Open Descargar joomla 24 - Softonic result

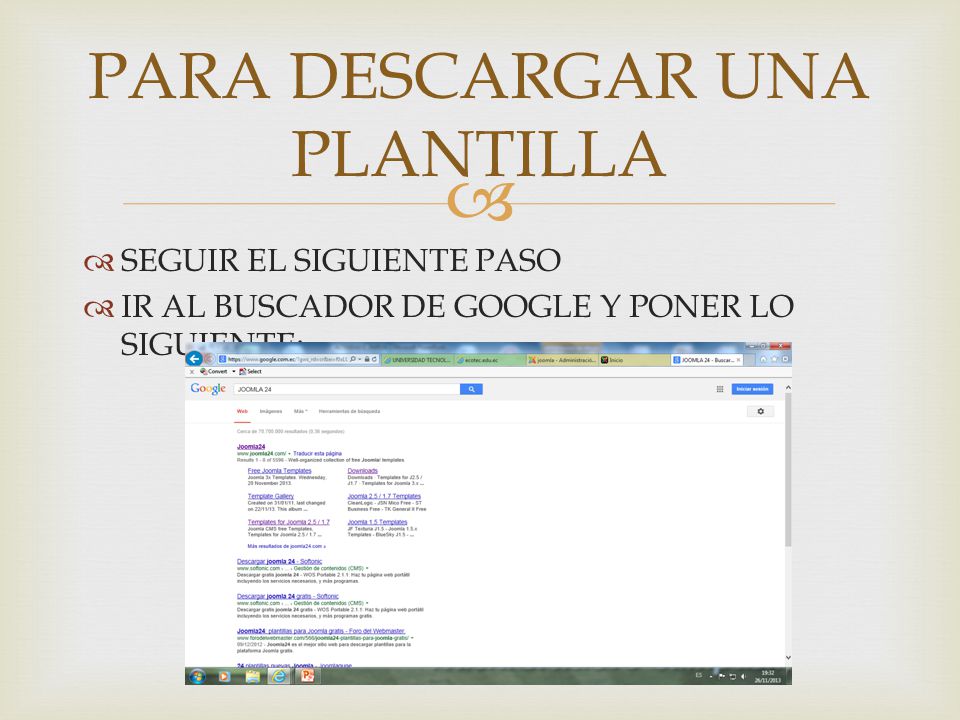[x=279, y=561]
